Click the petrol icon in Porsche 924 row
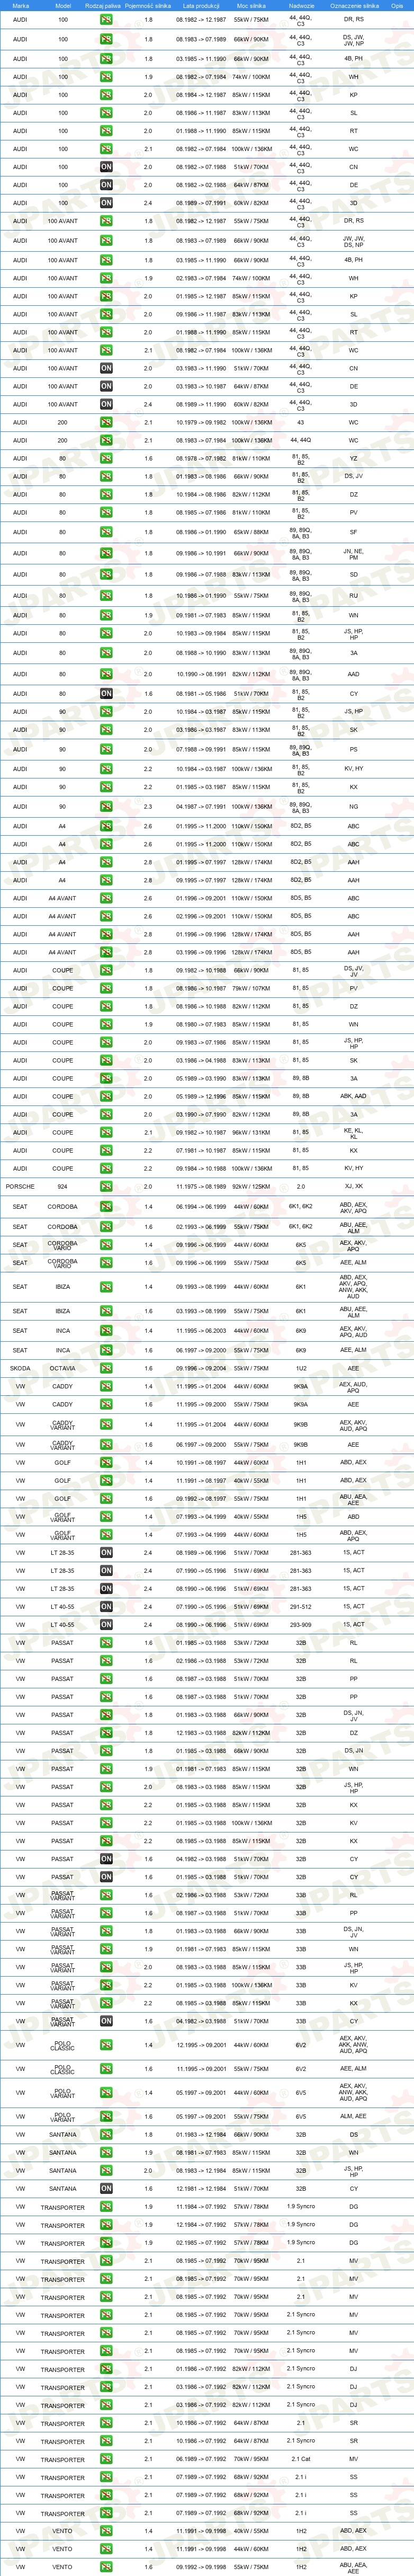The height and width of the screenshot is (2576, 414). 106,1186
